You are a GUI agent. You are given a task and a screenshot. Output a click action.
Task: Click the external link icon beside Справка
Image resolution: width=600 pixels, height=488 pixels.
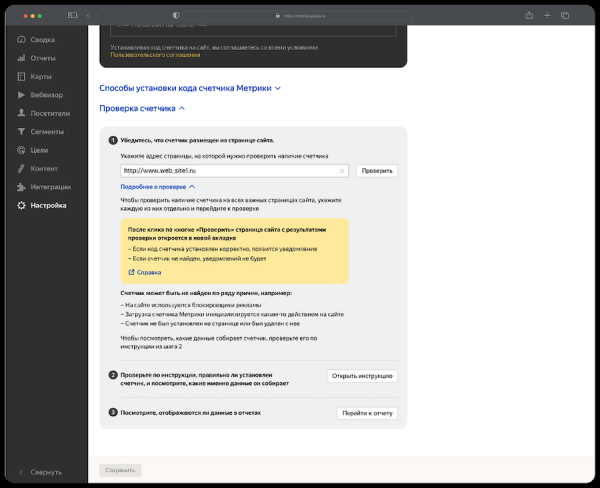131,272
